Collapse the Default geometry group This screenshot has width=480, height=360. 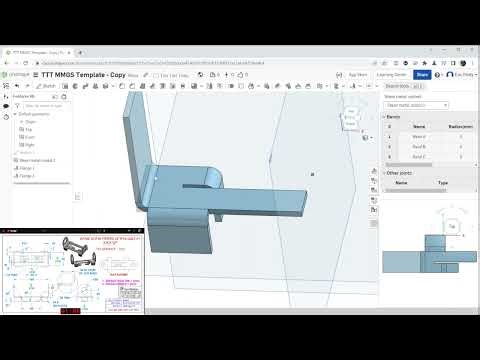coord(15,114)
